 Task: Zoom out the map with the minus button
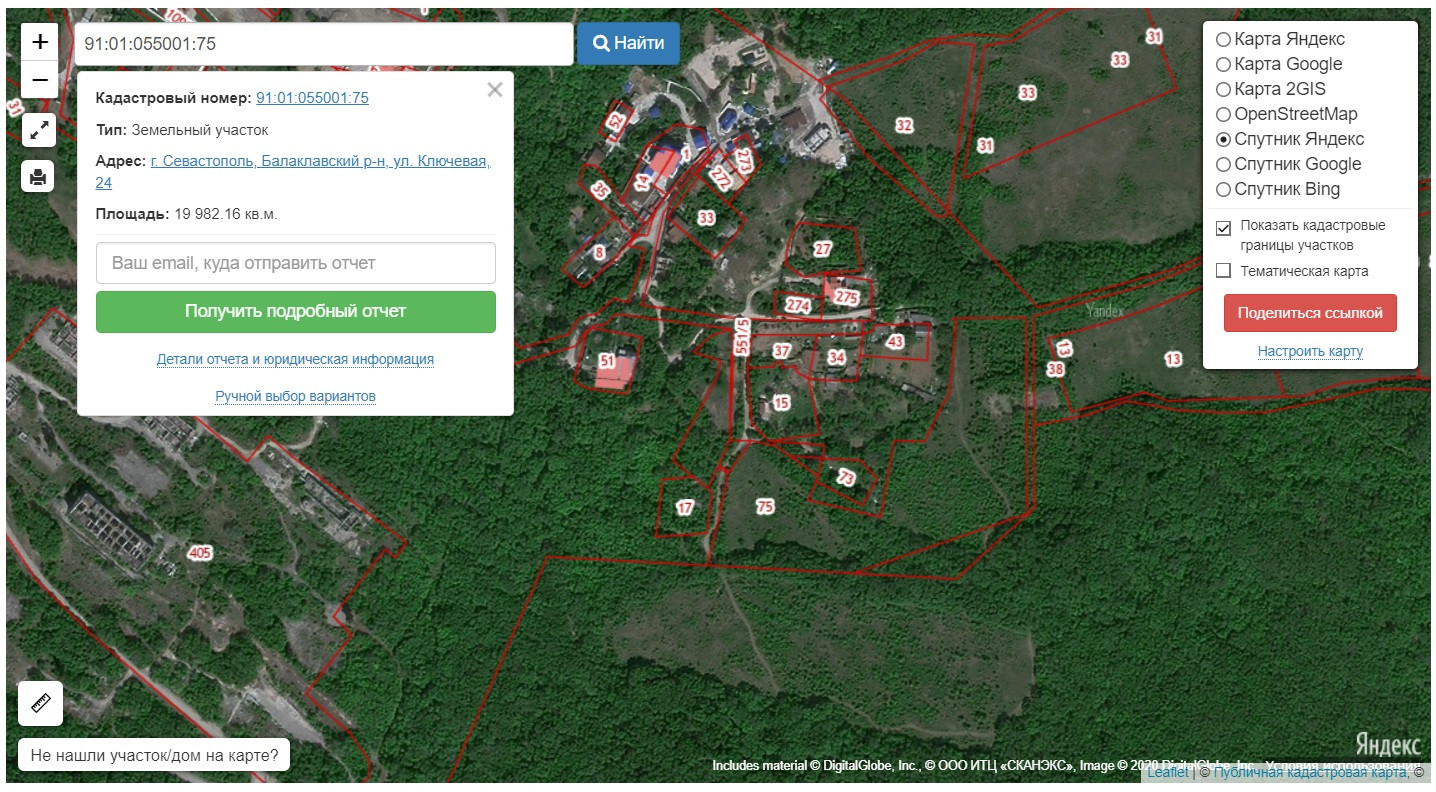pos(40,79)
